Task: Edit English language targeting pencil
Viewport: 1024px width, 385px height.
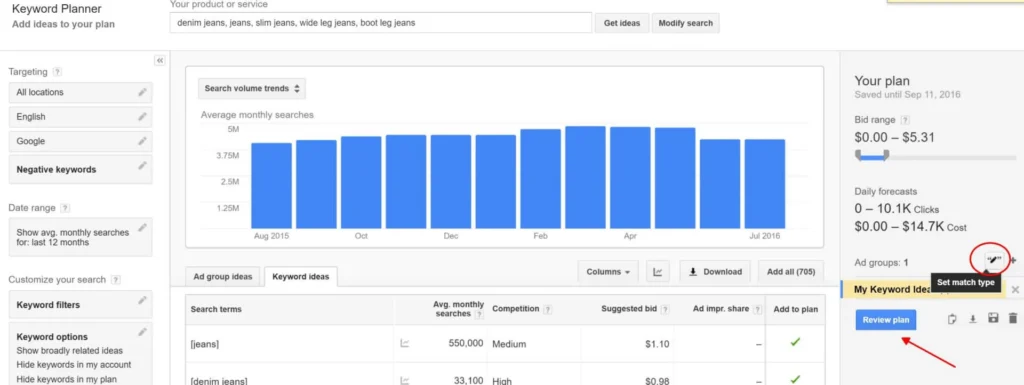Action: 142,116
